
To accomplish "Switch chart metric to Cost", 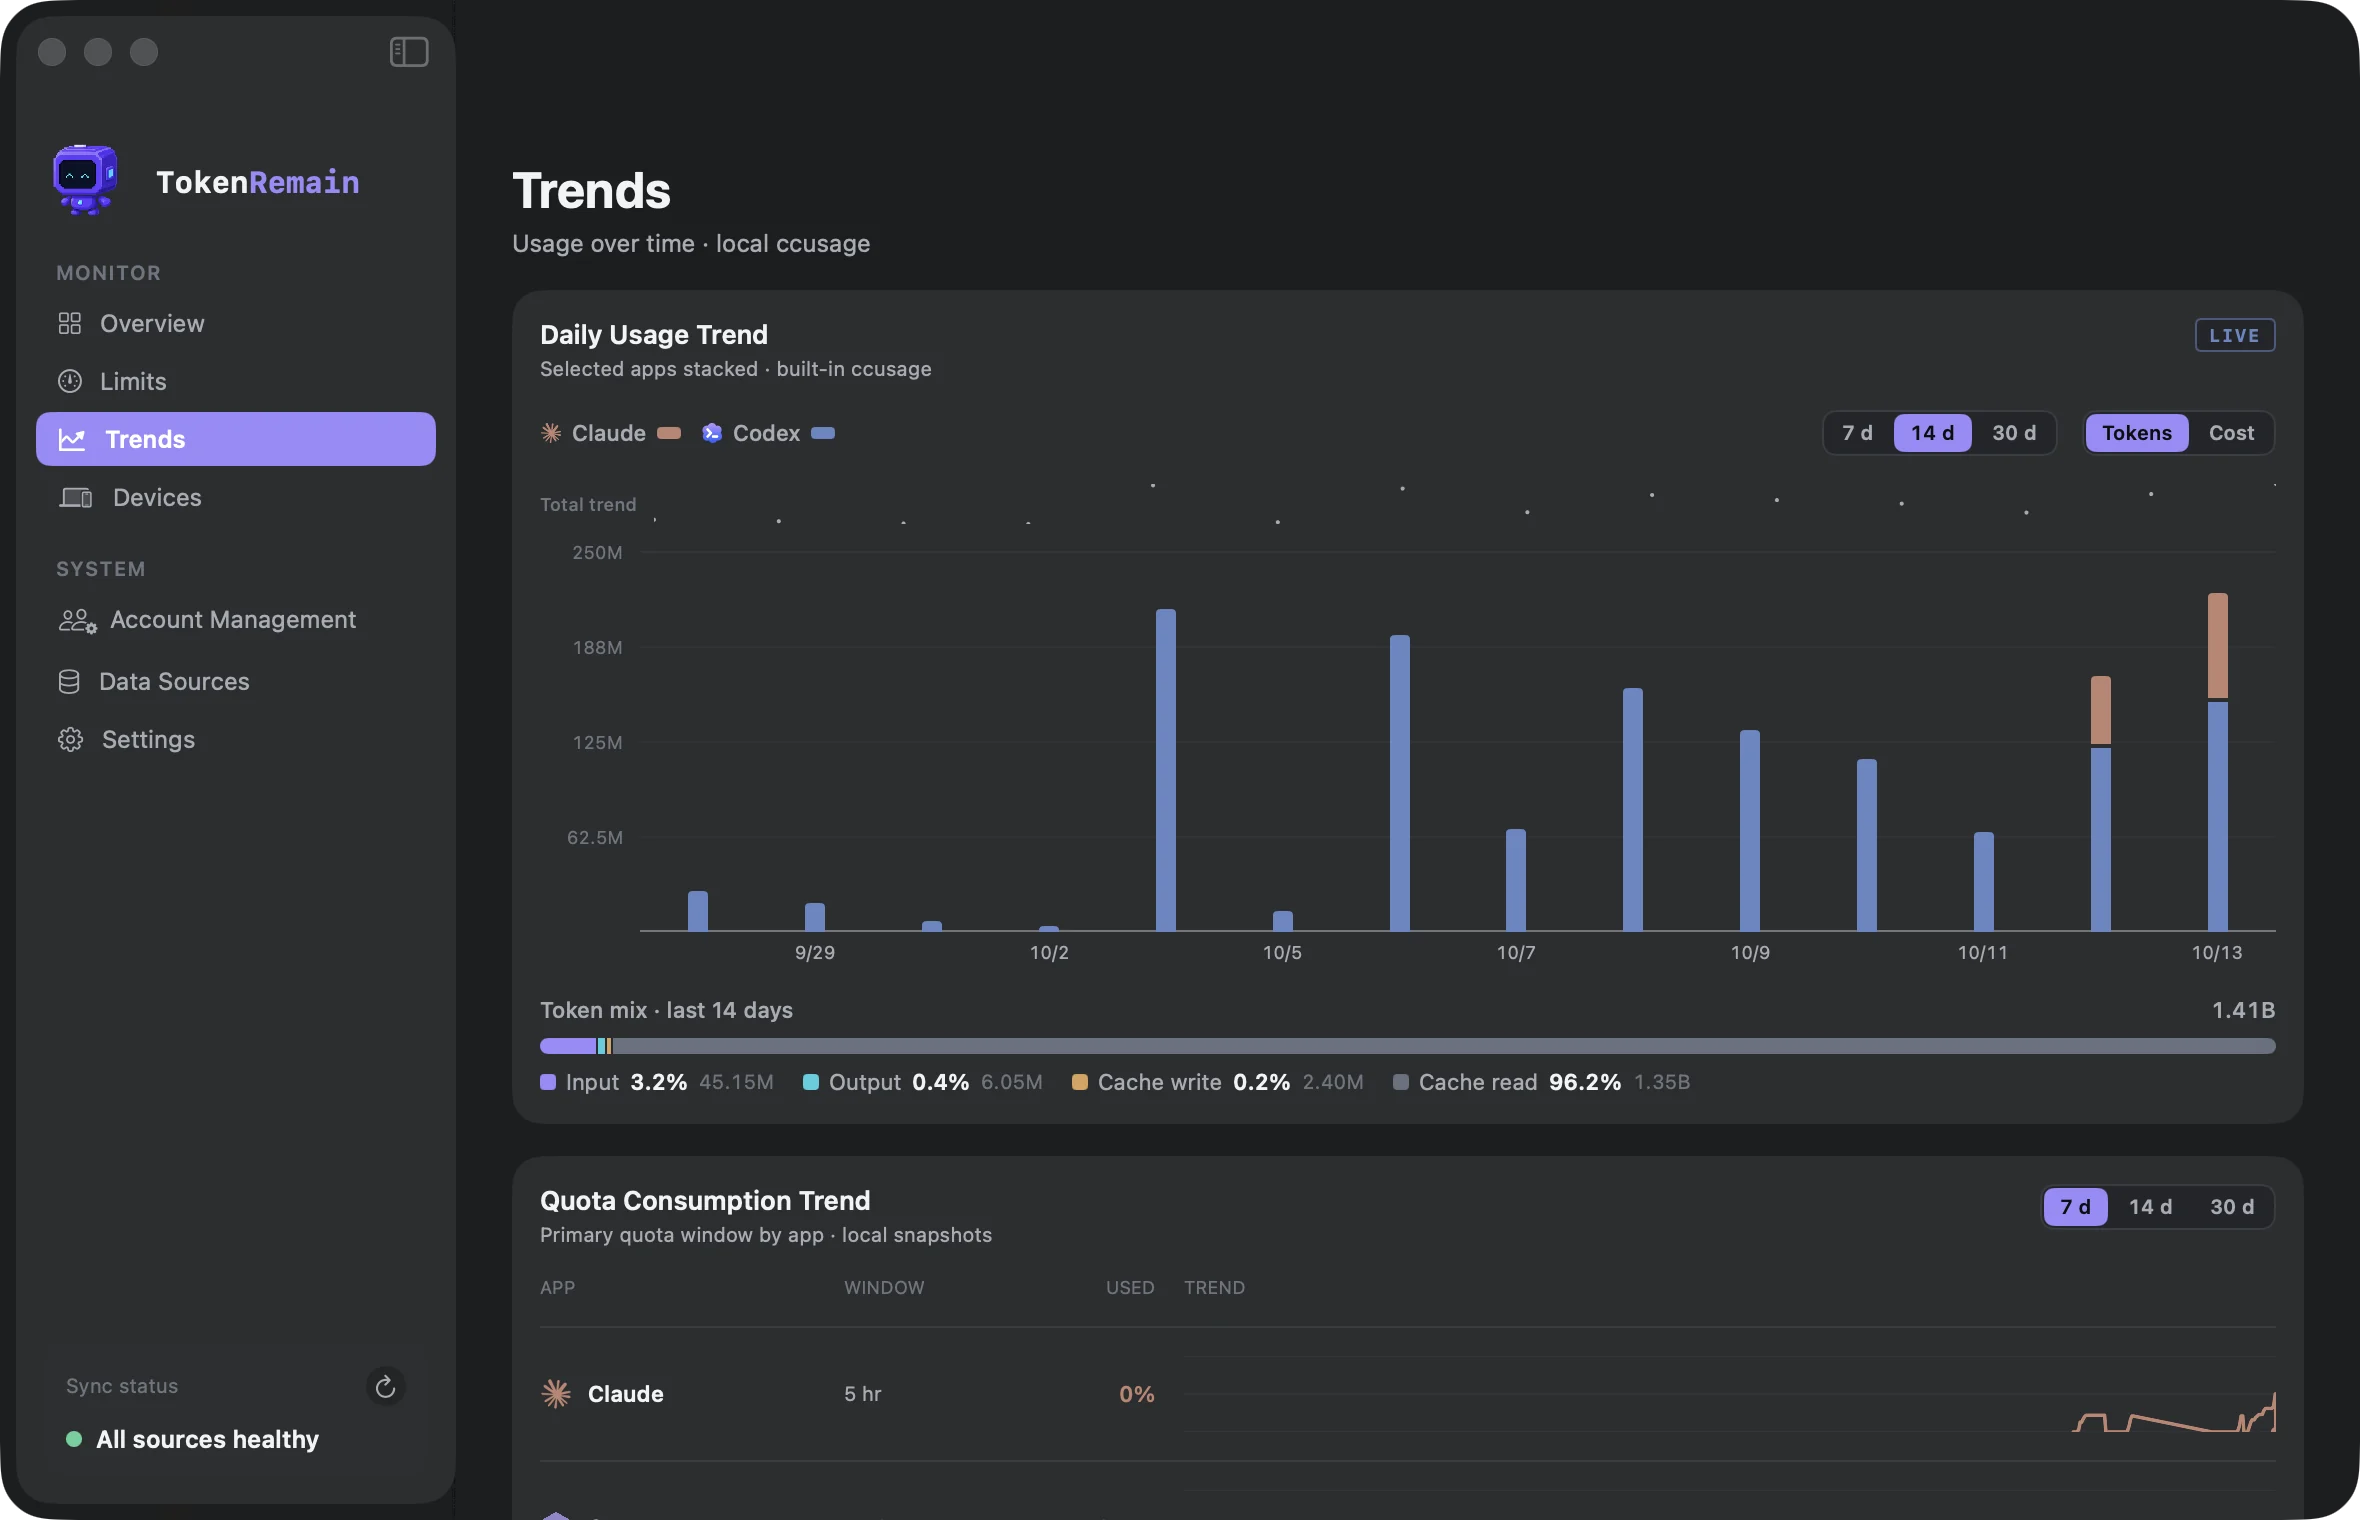I will pyautogui.click(x=2231, y=433).
